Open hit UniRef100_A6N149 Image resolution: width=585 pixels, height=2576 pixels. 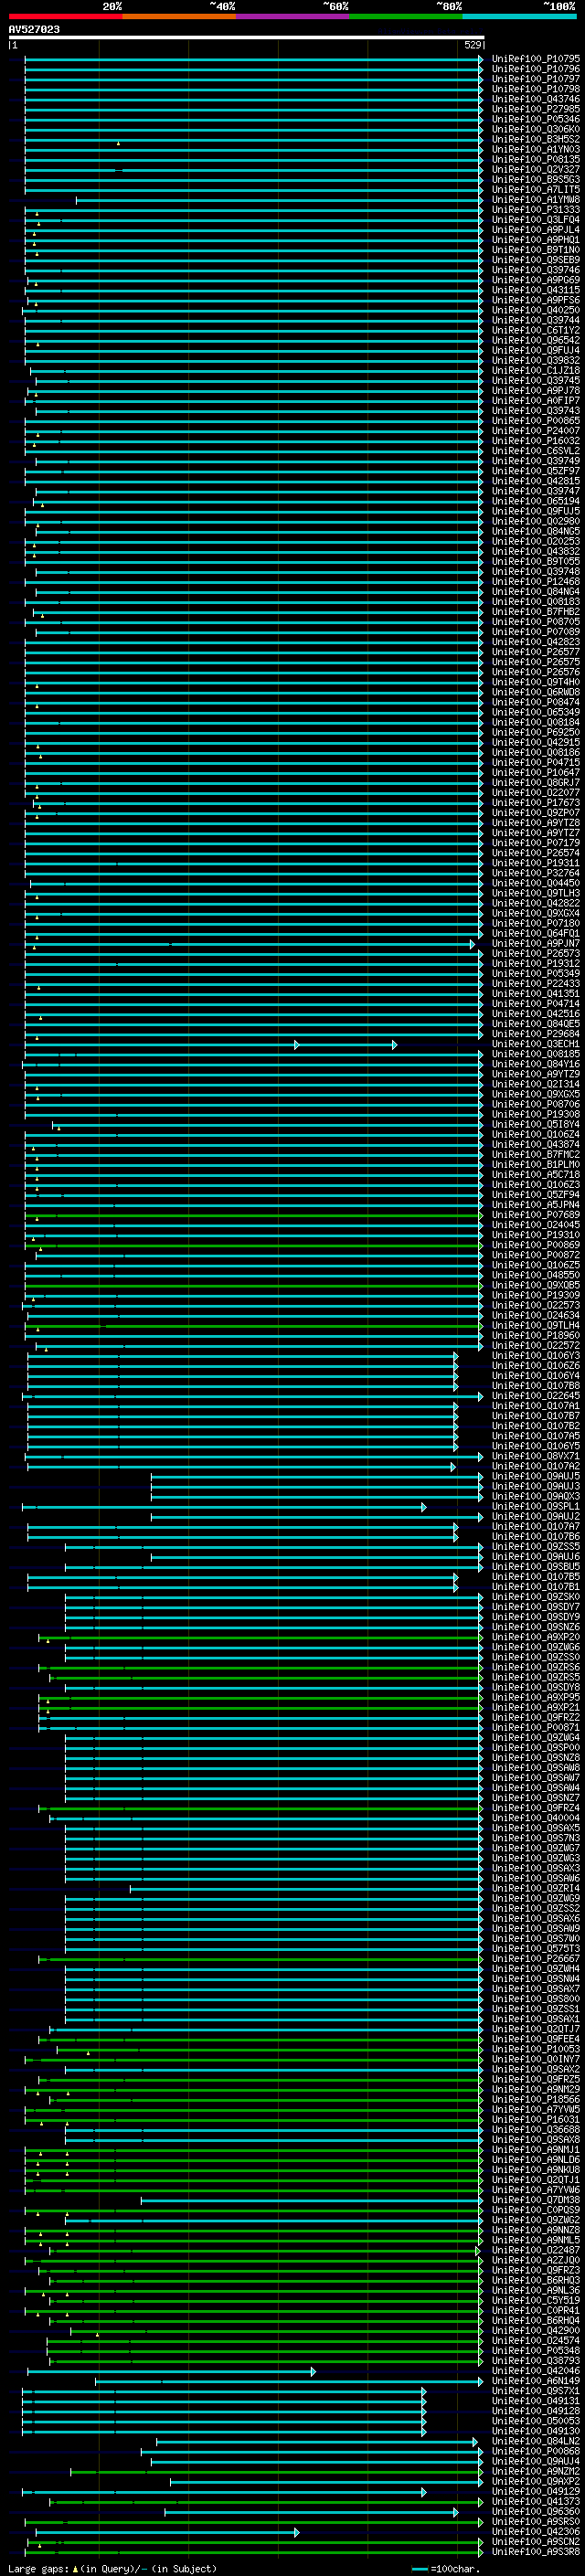535,2380
